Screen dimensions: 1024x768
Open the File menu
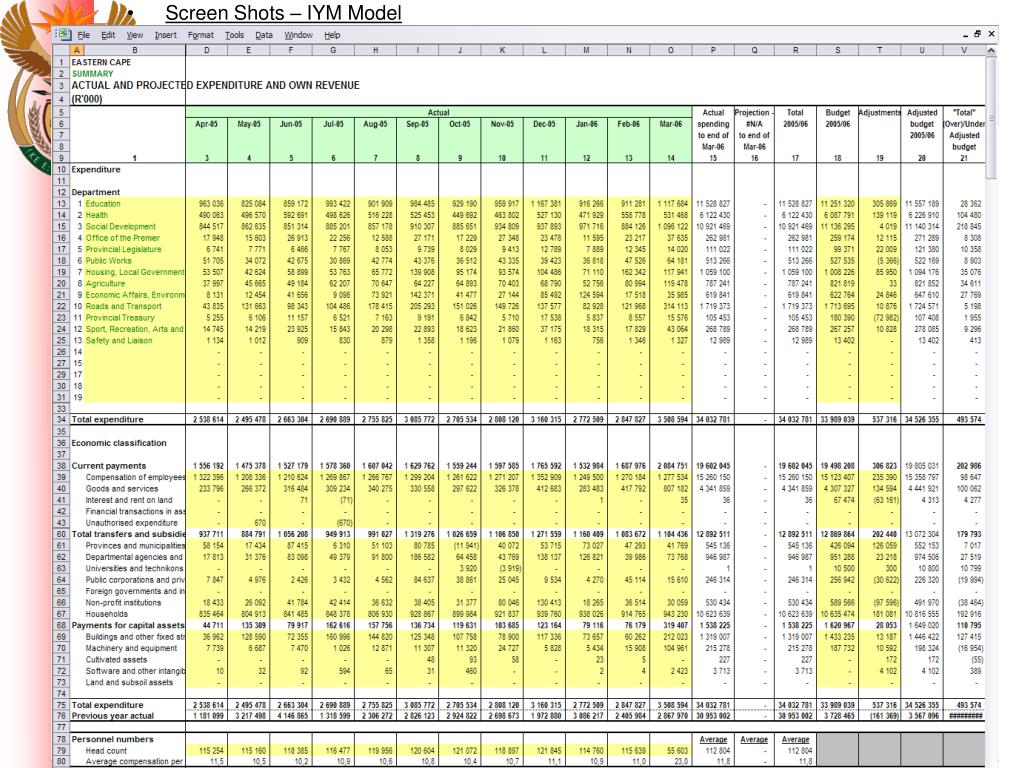(x=84, y=35)
